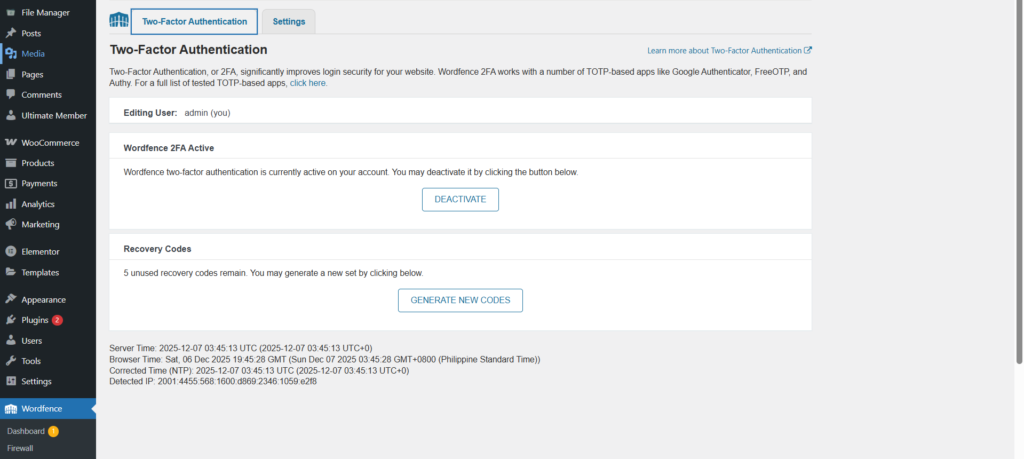Click the Wordfence logo beside the tabs
The image size is (1024, 459).
pyautogui.click(x=118, y=21)
